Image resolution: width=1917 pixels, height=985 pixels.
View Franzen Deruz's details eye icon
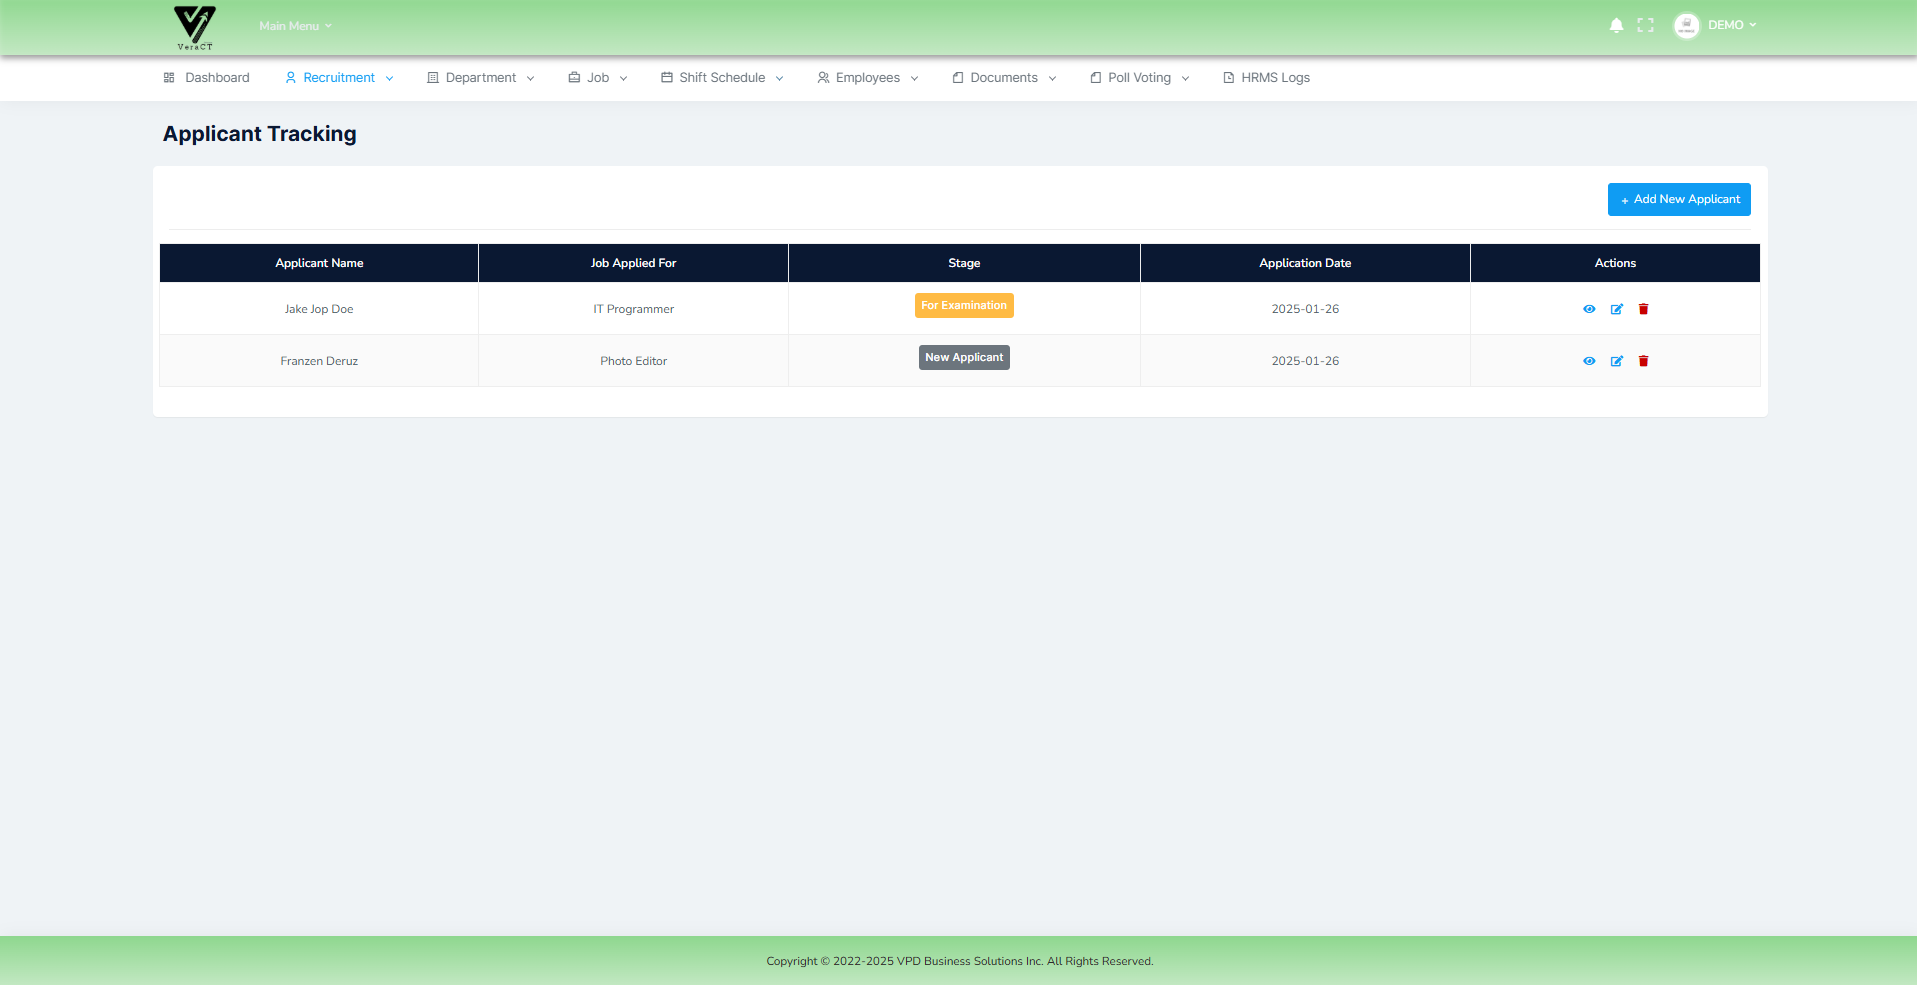point(1589,361)
